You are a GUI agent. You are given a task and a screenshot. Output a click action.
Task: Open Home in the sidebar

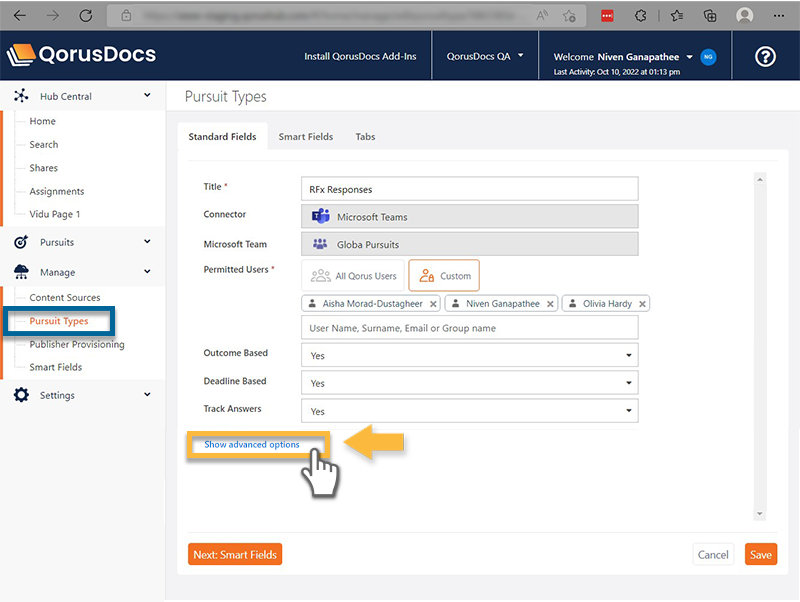[x=42, y=121]
